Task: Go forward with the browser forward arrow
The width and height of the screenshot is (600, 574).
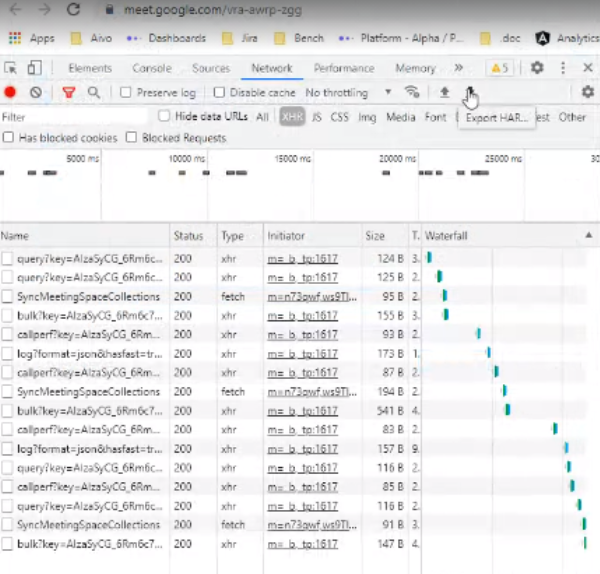Action: 44,10
